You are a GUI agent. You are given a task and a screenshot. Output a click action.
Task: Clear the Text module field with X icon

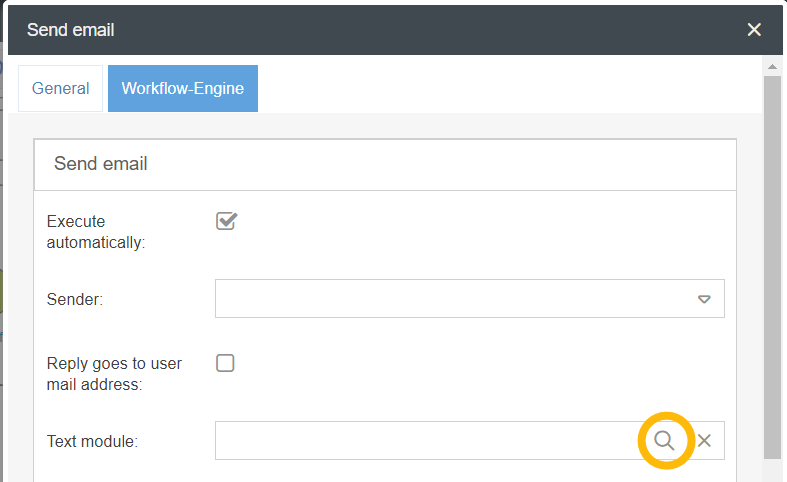(x=704, y=440)
